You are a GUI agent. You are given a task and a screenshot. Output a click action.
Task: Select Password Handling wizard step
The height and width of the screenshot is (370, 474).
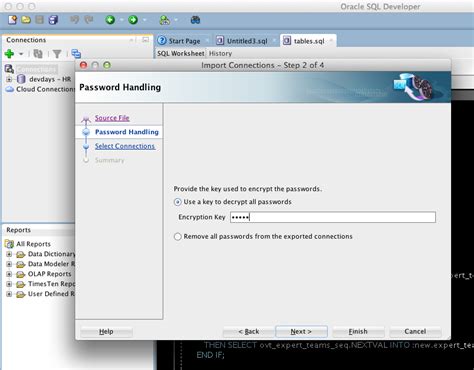(x=127, y=132)
